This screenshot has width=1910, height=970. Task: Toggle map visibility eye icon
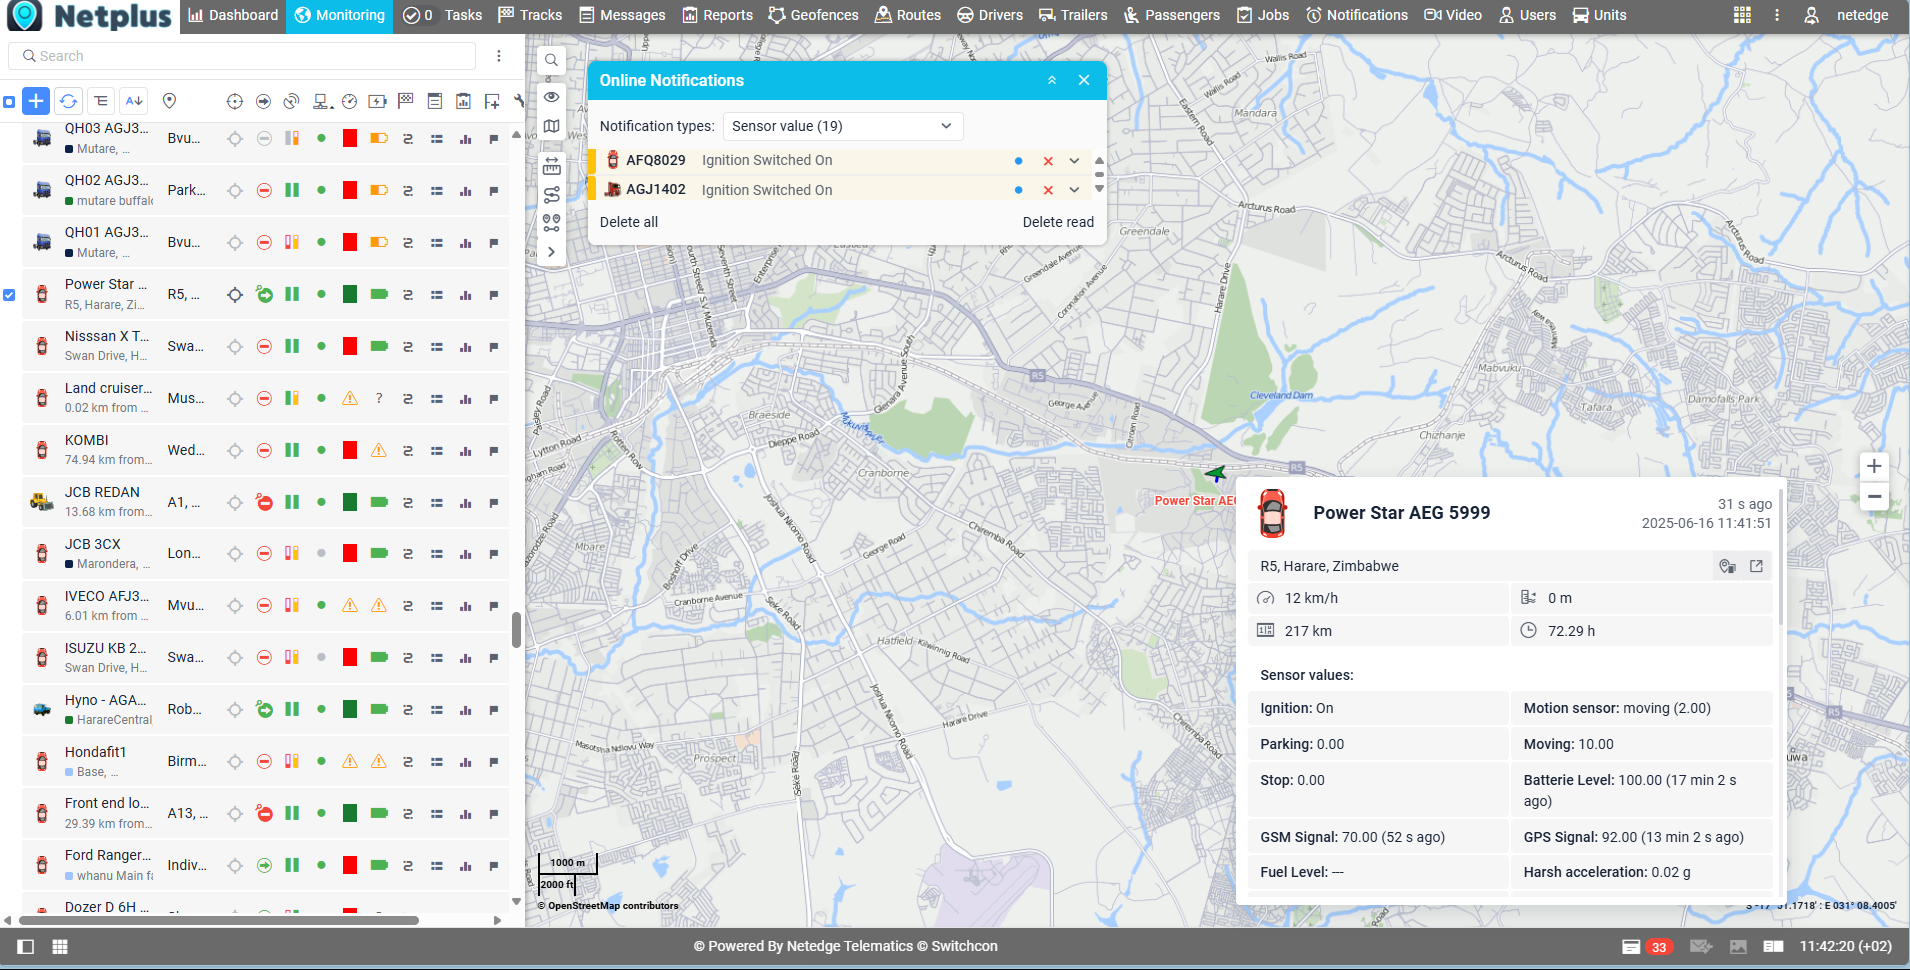click(551, 97)
